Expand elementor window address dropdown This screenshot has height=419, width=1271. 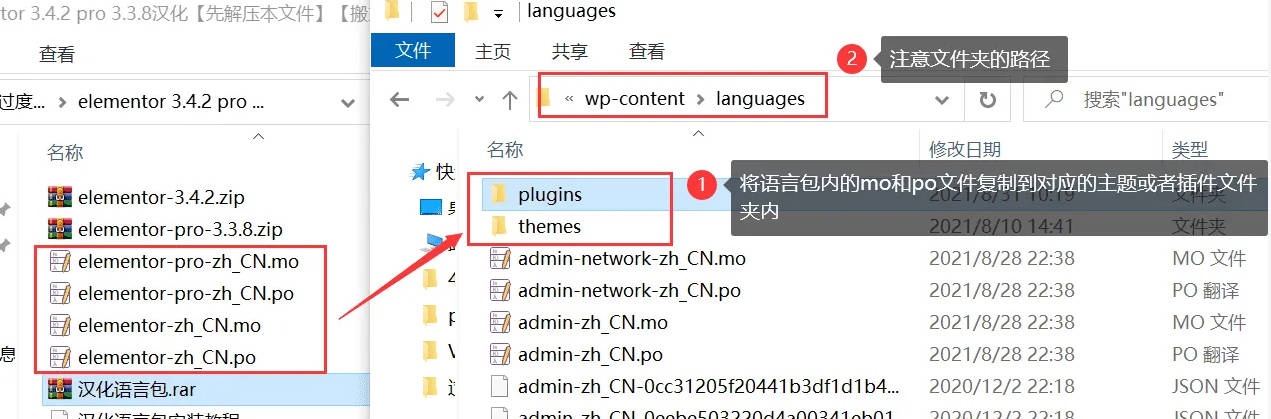(x=347, y=102)
